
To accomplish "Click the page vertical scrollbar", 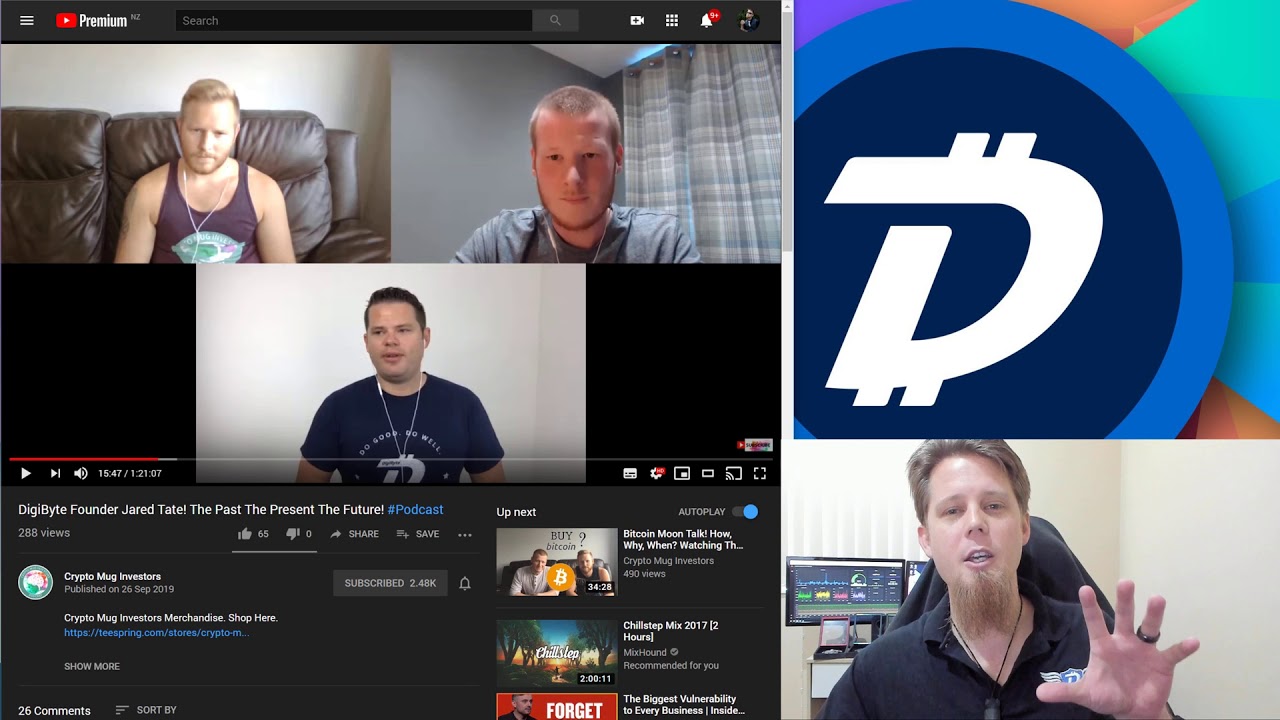I will 787,130.
